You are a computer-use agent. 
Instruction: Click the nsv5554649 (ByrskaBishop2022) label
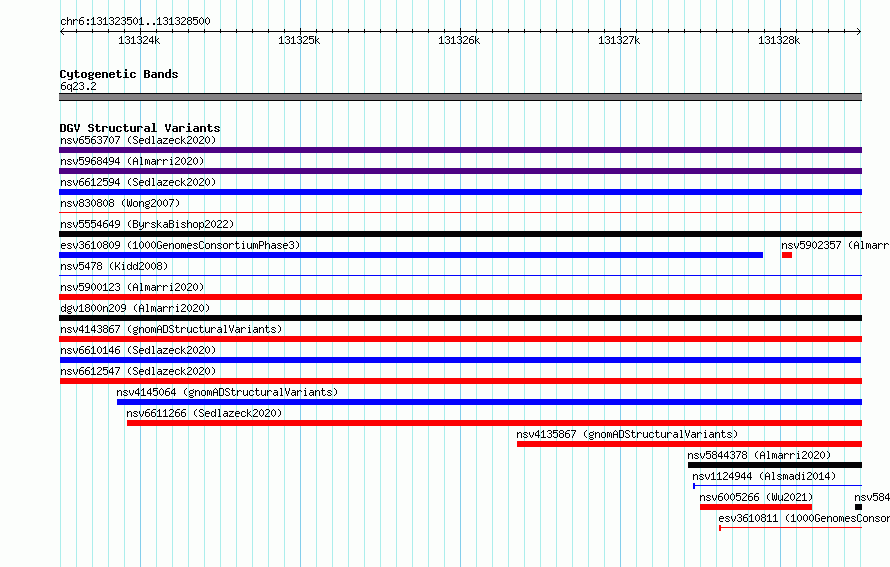pyautogui.click(x=147, y=224)
